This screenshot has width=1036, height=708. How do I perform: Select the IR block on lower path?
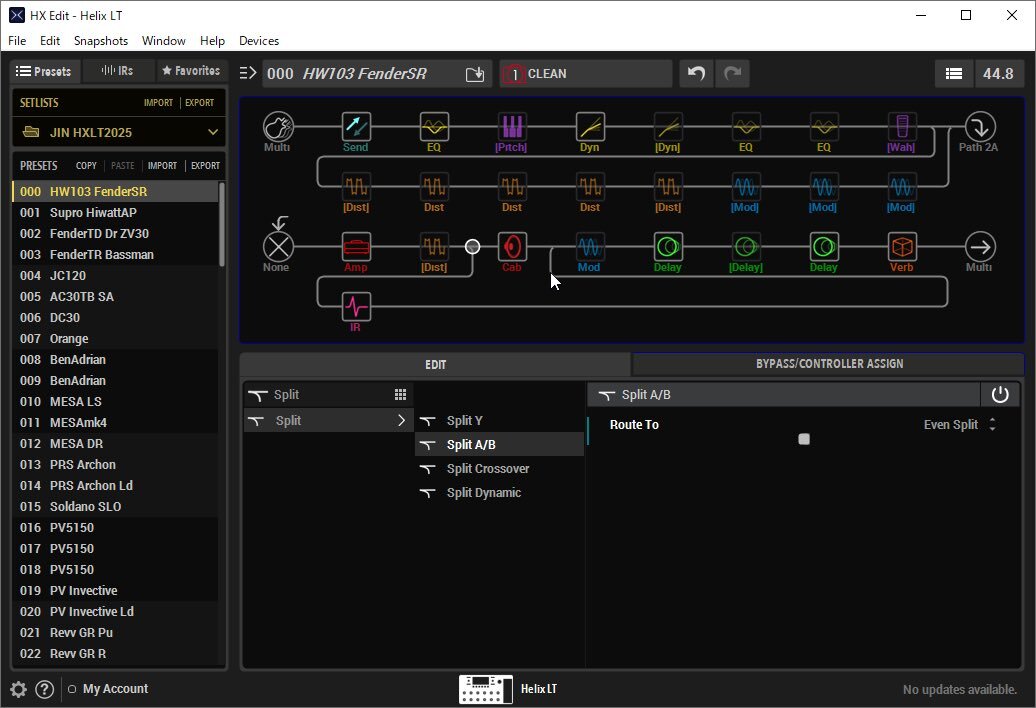coord(356,306)
